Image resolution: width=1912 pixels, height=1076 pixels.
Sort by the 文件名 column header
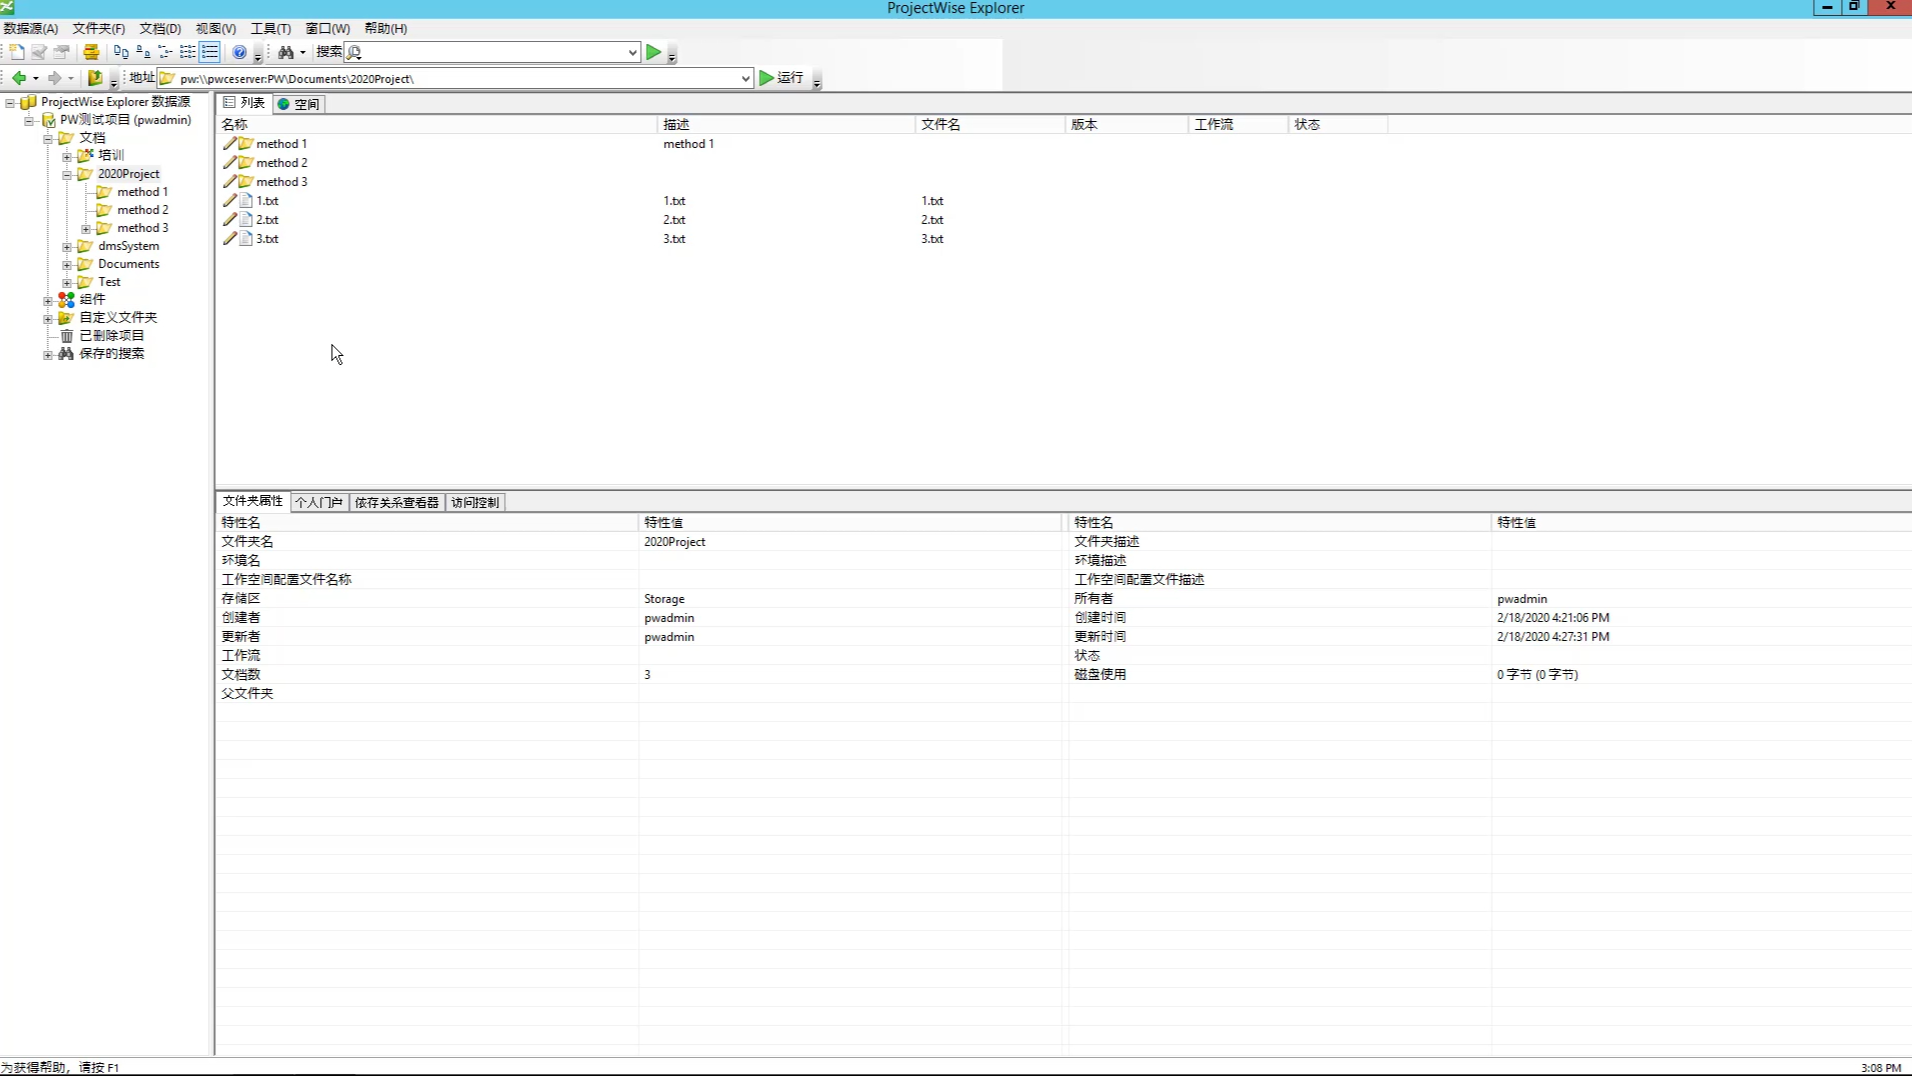tap(991, 124)
